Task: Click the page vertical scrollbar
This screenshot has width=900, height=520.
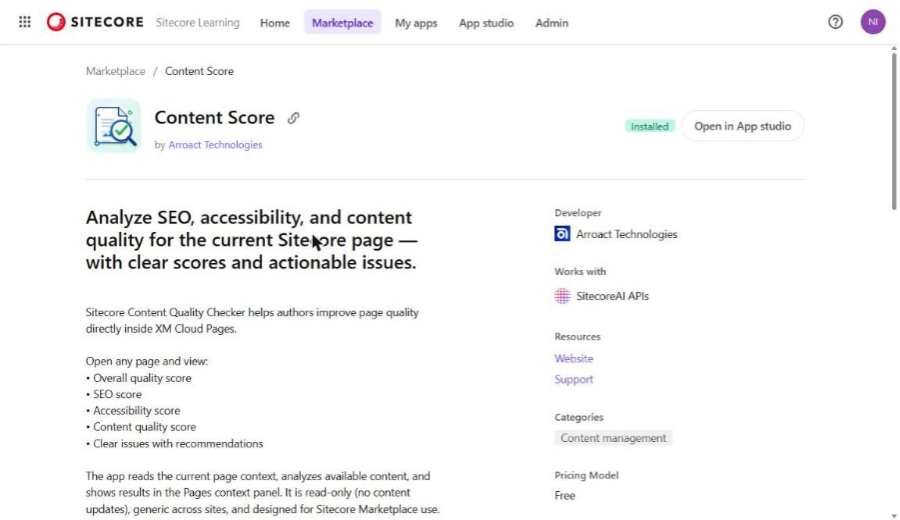Action: pos(894,131)
